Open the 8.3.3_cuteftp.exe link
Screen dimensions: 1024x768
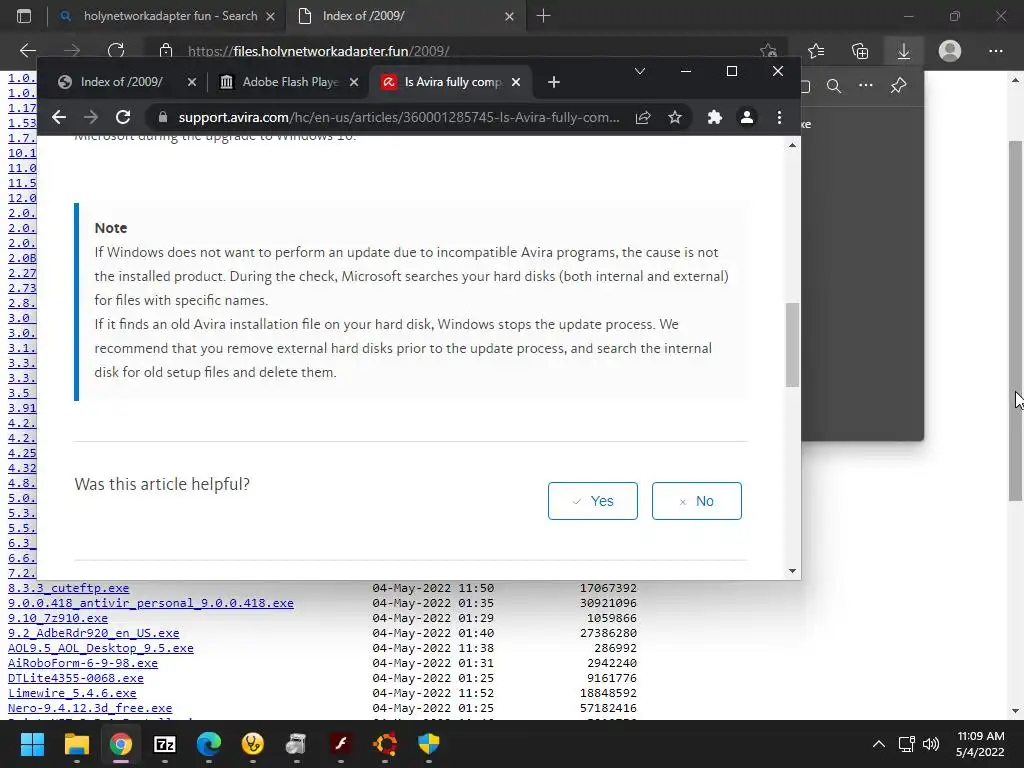point(69,588)
